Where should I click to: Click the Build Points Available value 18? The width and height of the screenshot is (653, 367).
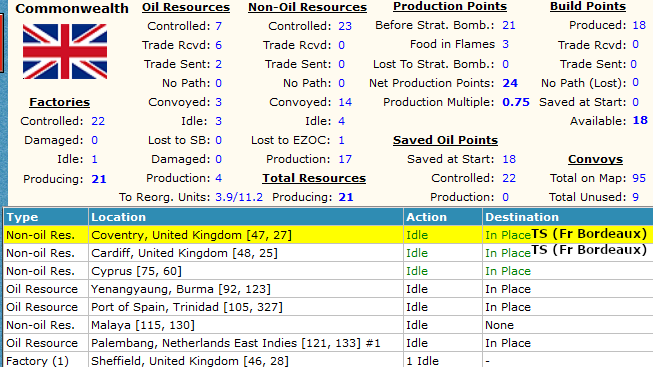click(640, 121)
